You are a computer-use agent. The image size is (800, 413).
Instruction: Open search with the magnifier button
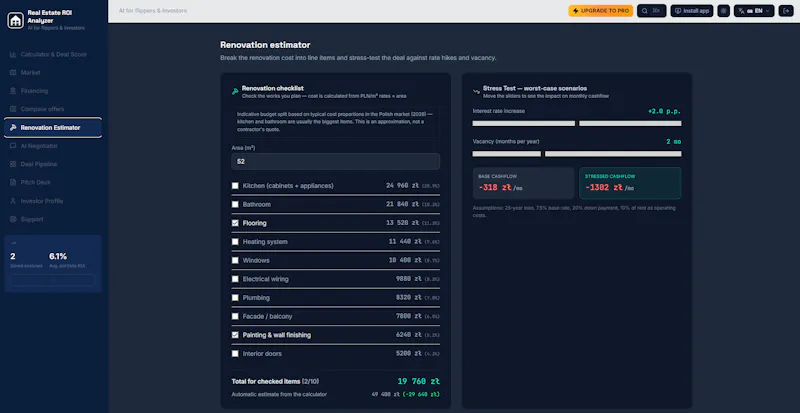tap(652, 11)
